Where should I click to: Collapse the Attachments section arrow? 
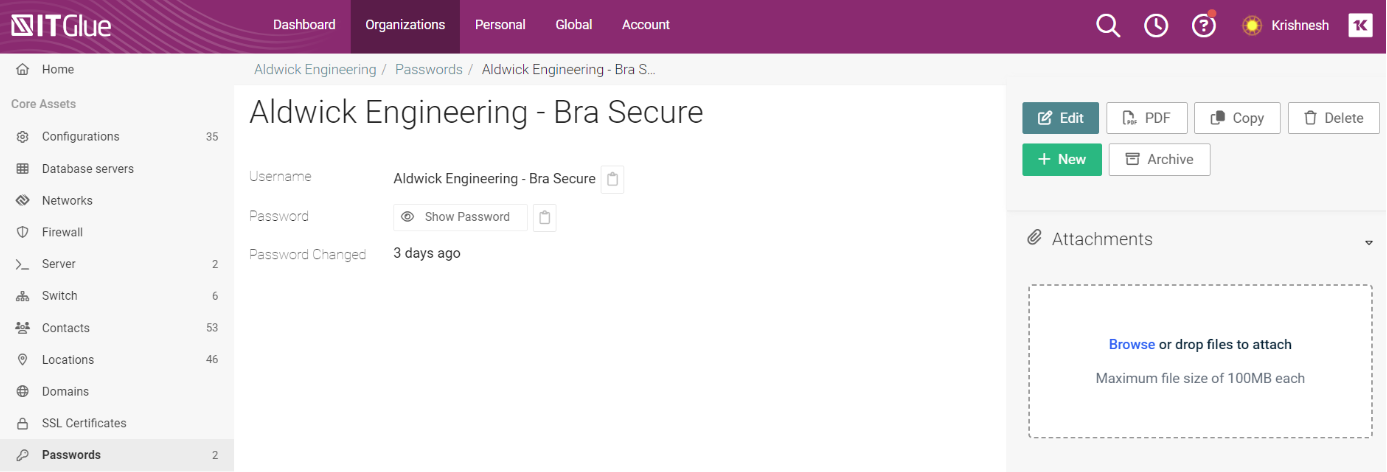(1369, 242)
